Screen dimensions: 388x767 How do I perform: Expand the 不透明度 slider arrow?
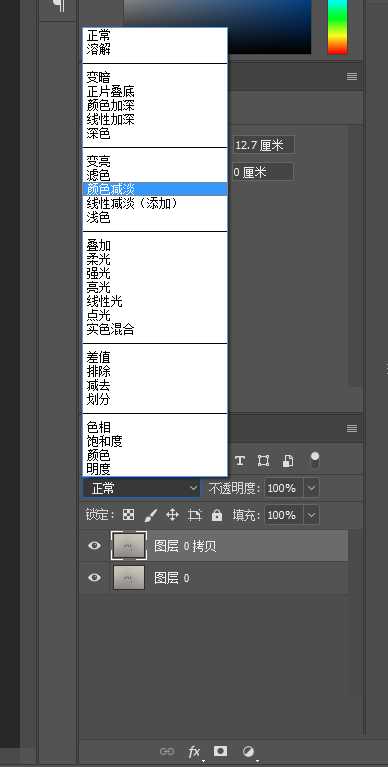click(312, 488)
